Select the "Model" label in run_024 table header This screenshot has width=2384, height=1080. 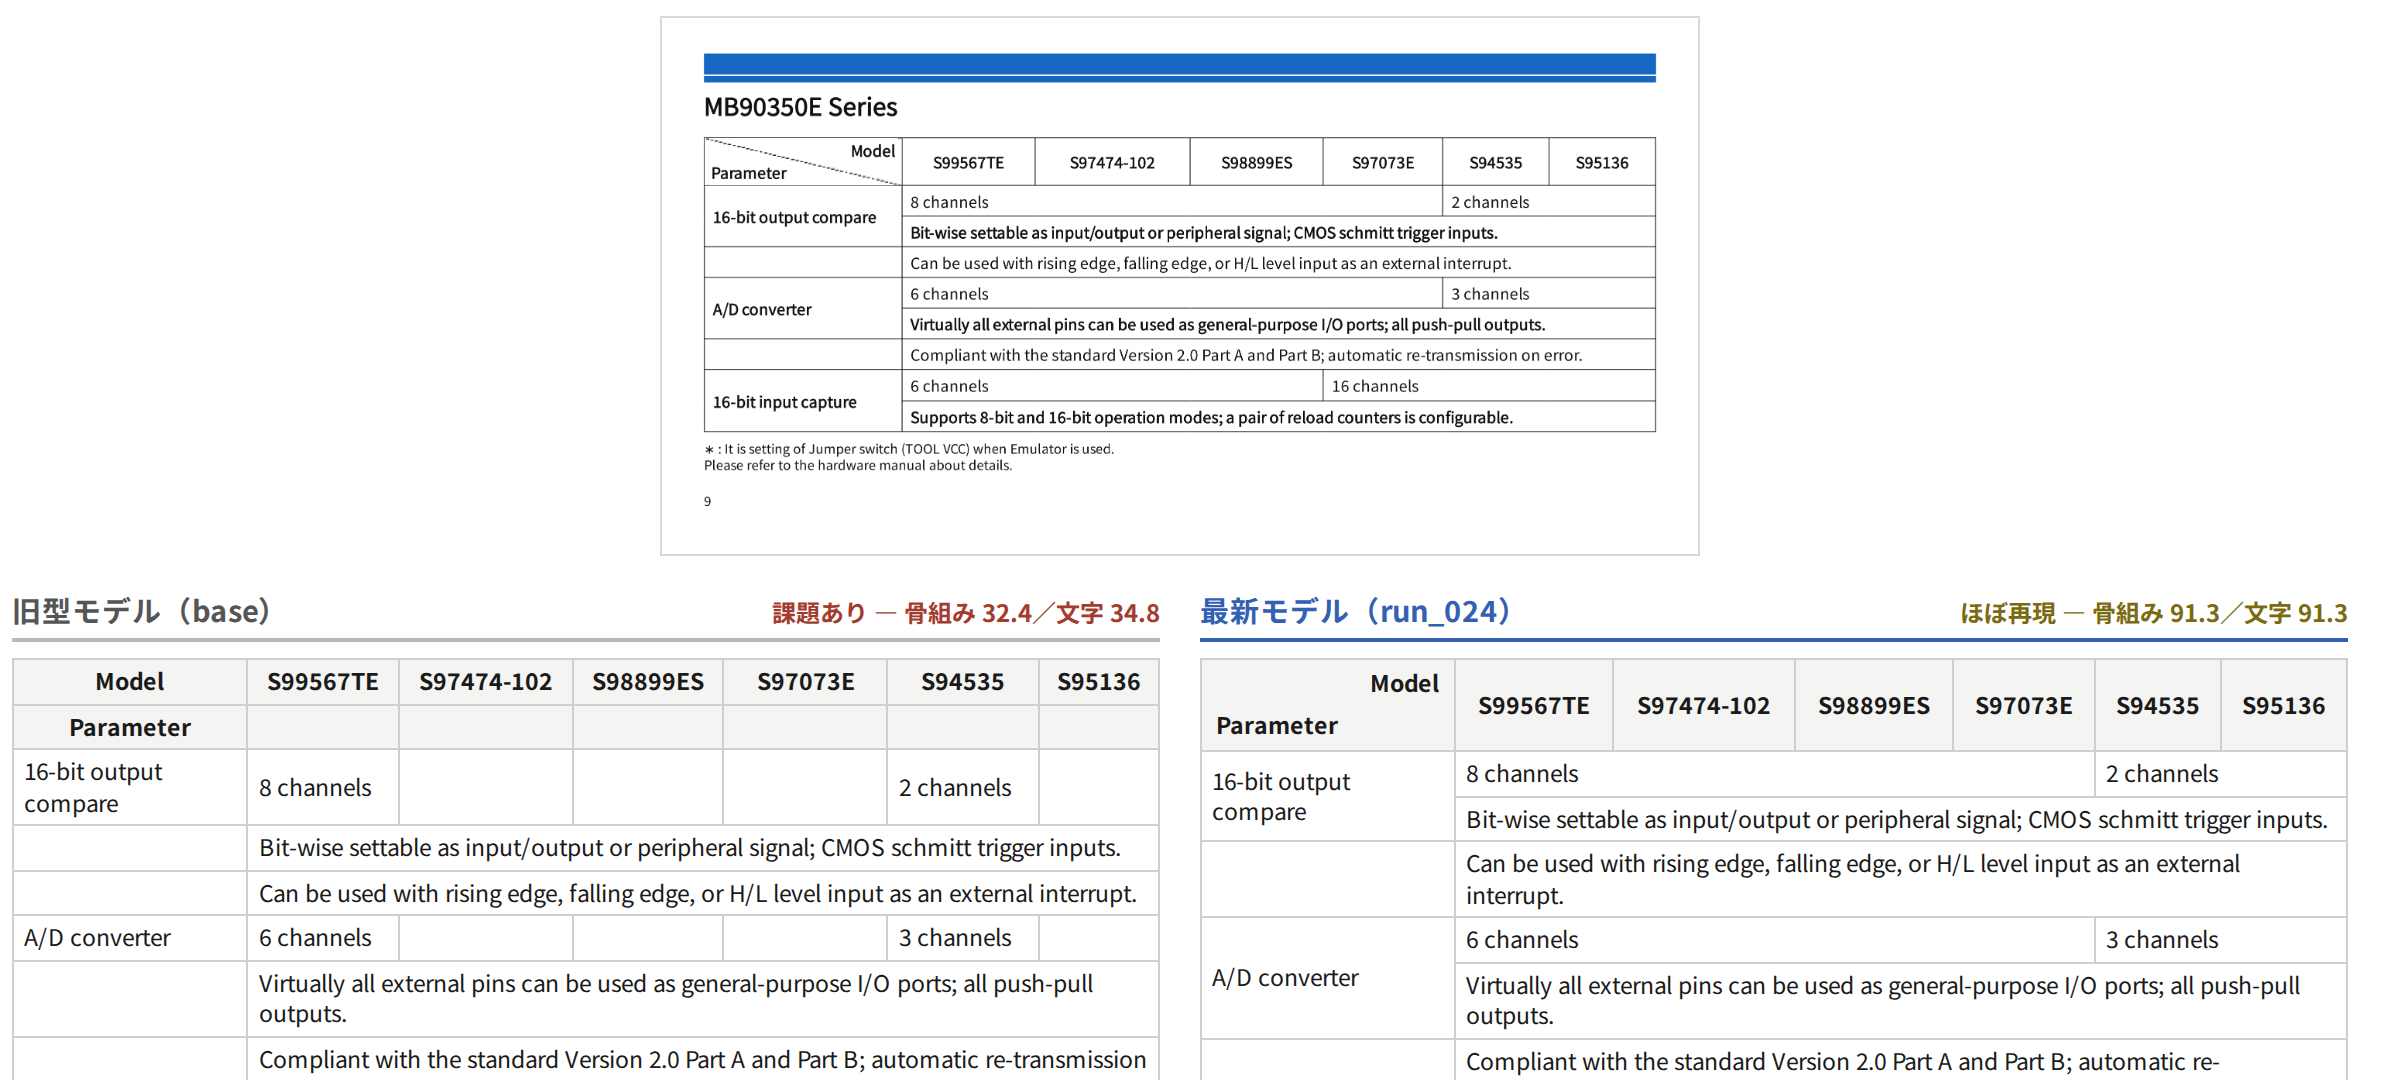coord(1405,684)
